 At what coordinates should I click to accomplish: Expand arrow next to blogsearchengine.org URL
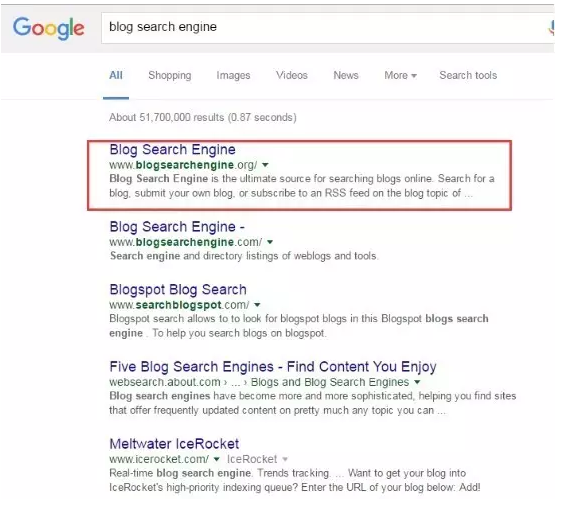click(265, 165)
